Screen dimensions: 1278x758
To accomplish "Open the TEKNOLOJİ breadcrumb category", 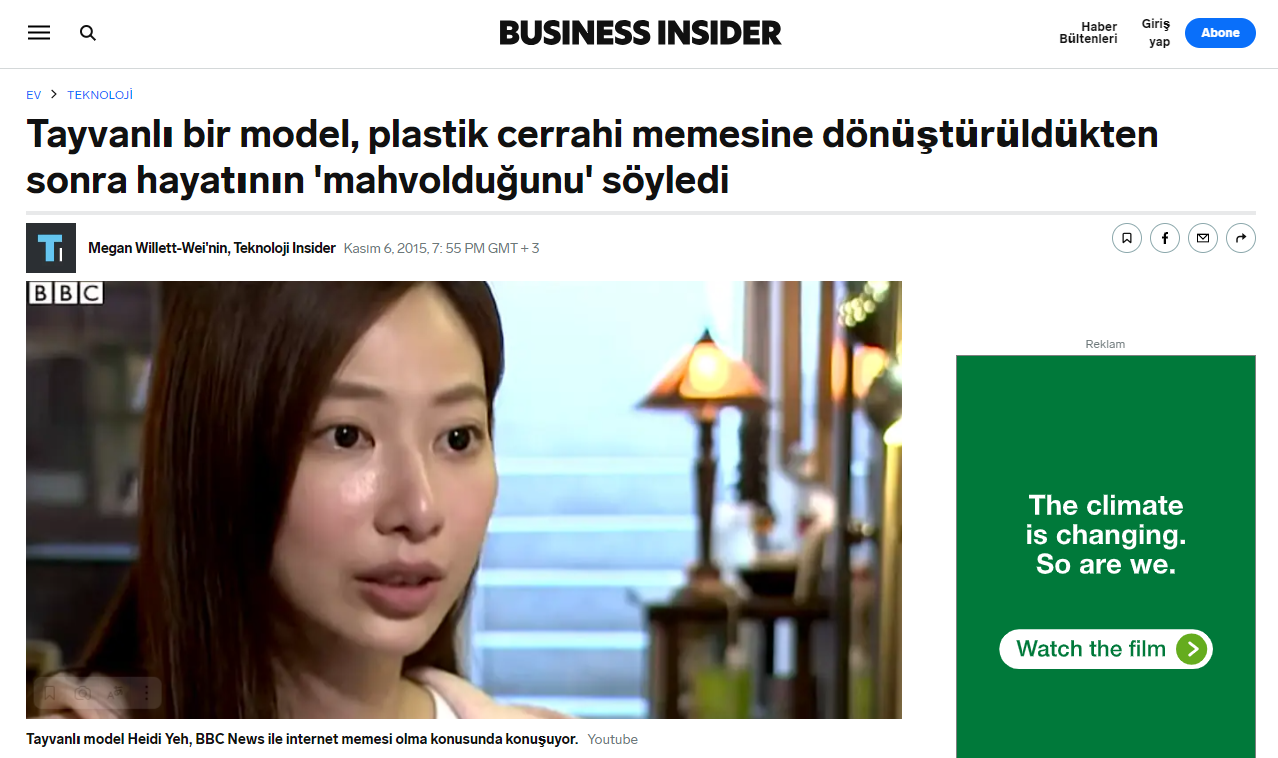I will pyautogui.click(x=100, y=95).
